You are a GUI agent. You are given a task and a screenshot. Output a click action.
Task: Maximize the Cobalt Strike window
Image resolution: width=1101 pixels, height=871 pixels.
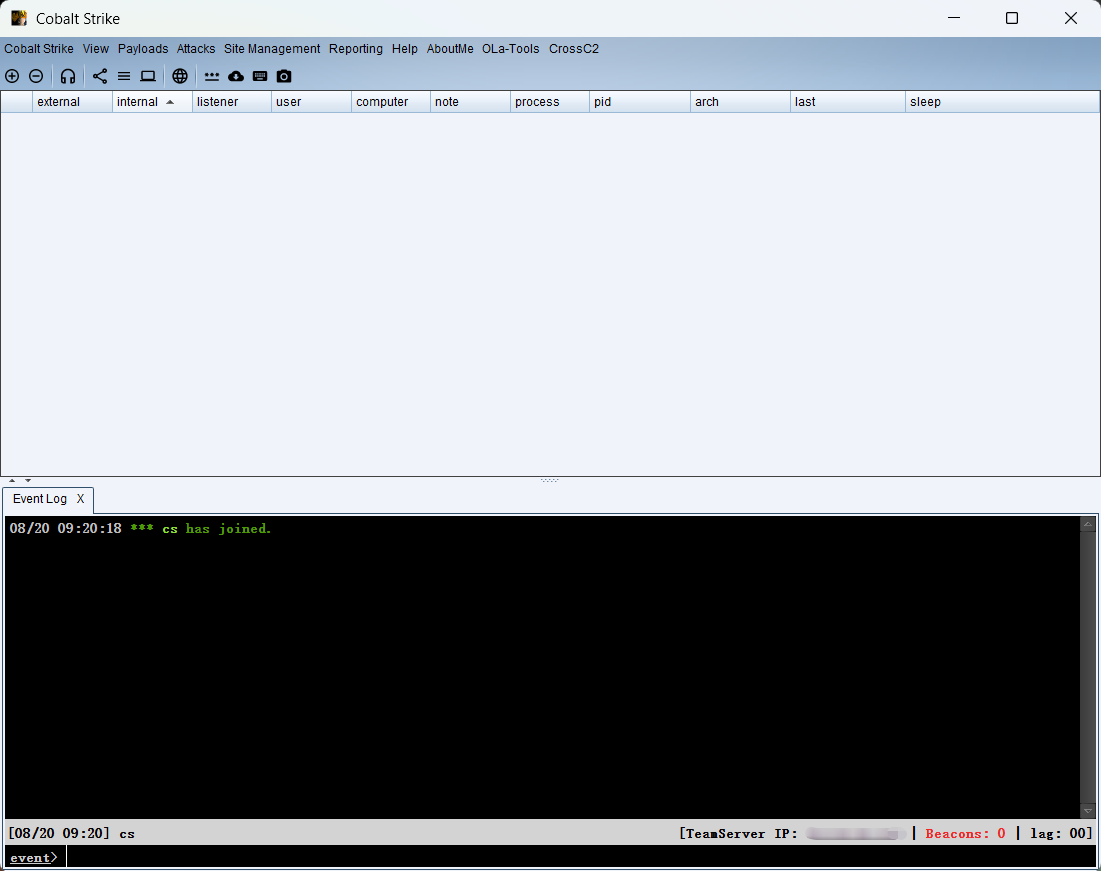1012,18
